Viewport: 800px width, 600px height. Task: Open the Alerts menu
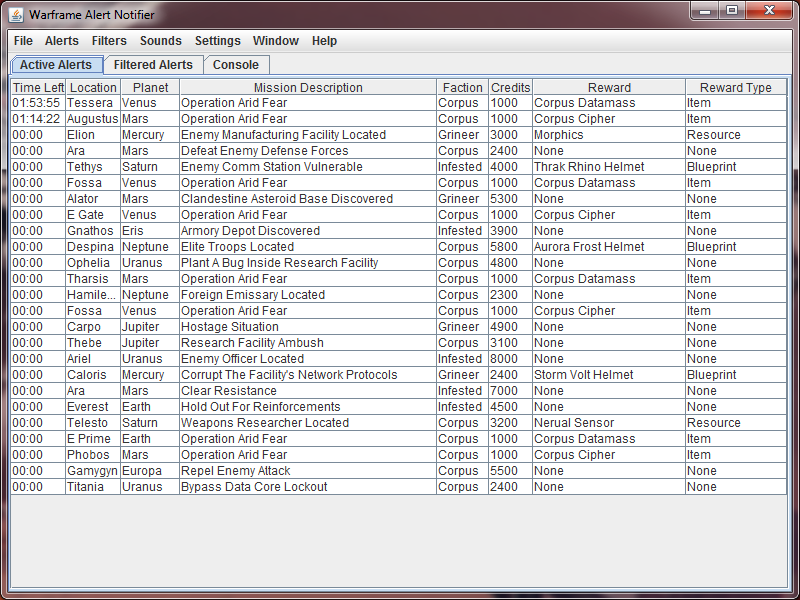pos(62,41)
